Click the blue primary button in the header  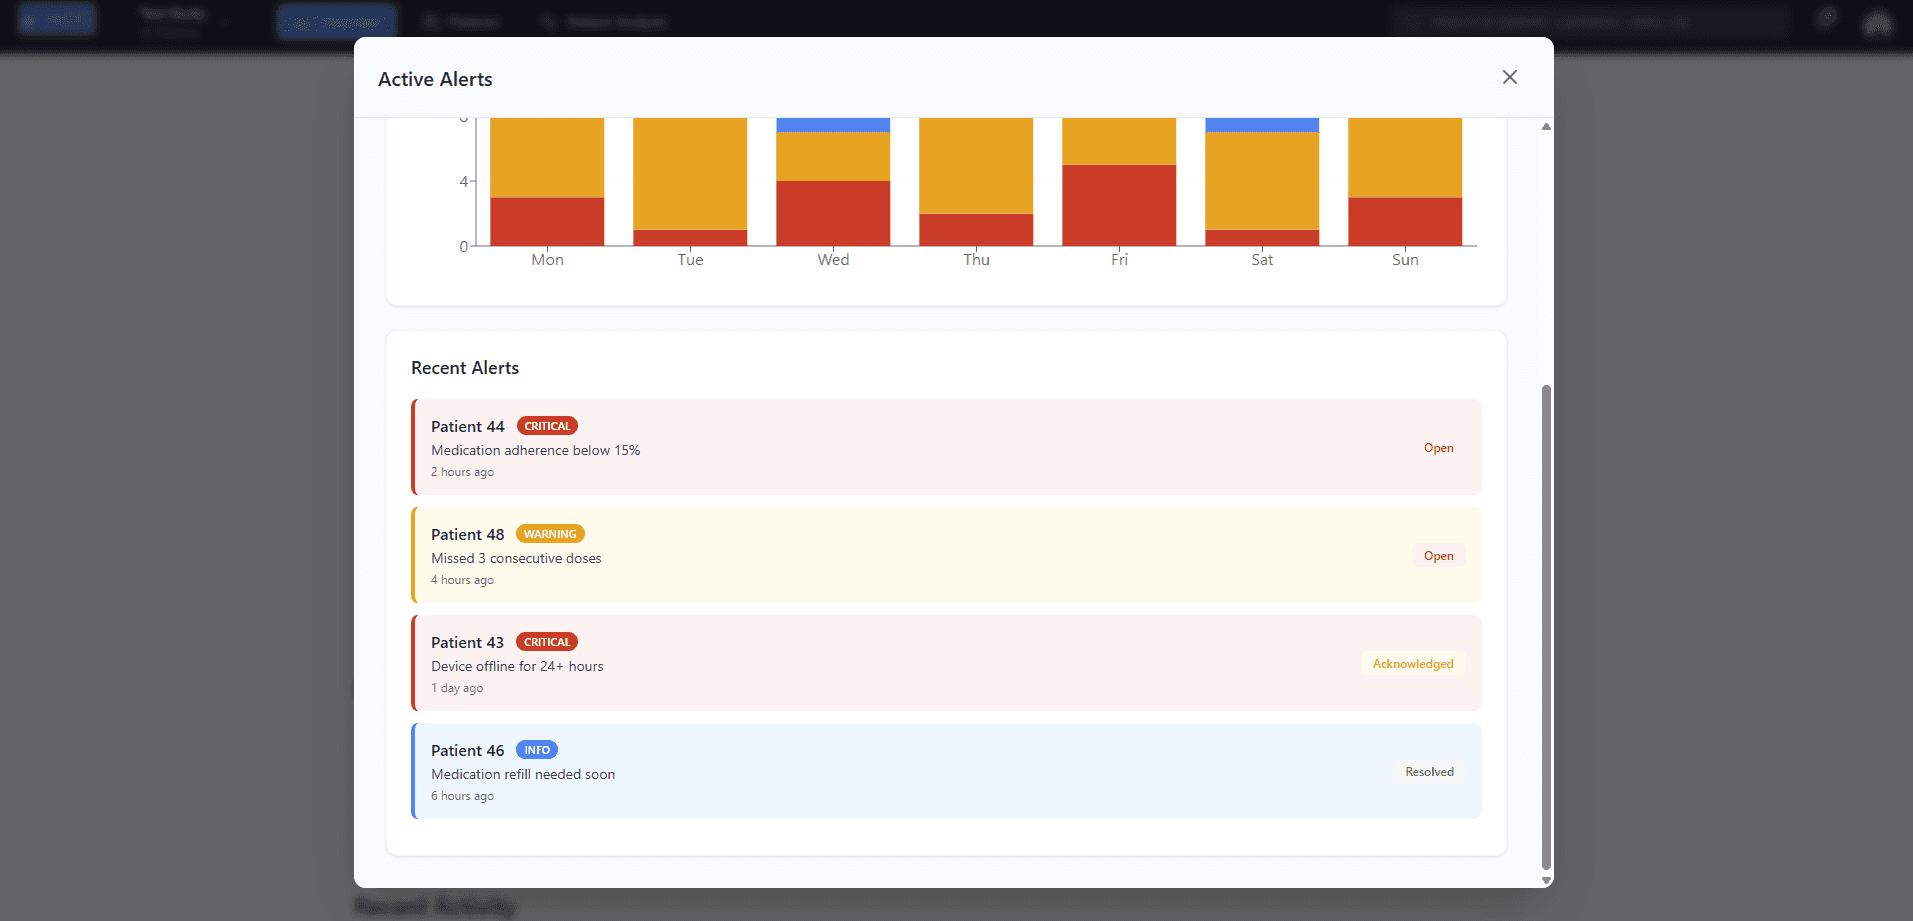tap(336, 20)
